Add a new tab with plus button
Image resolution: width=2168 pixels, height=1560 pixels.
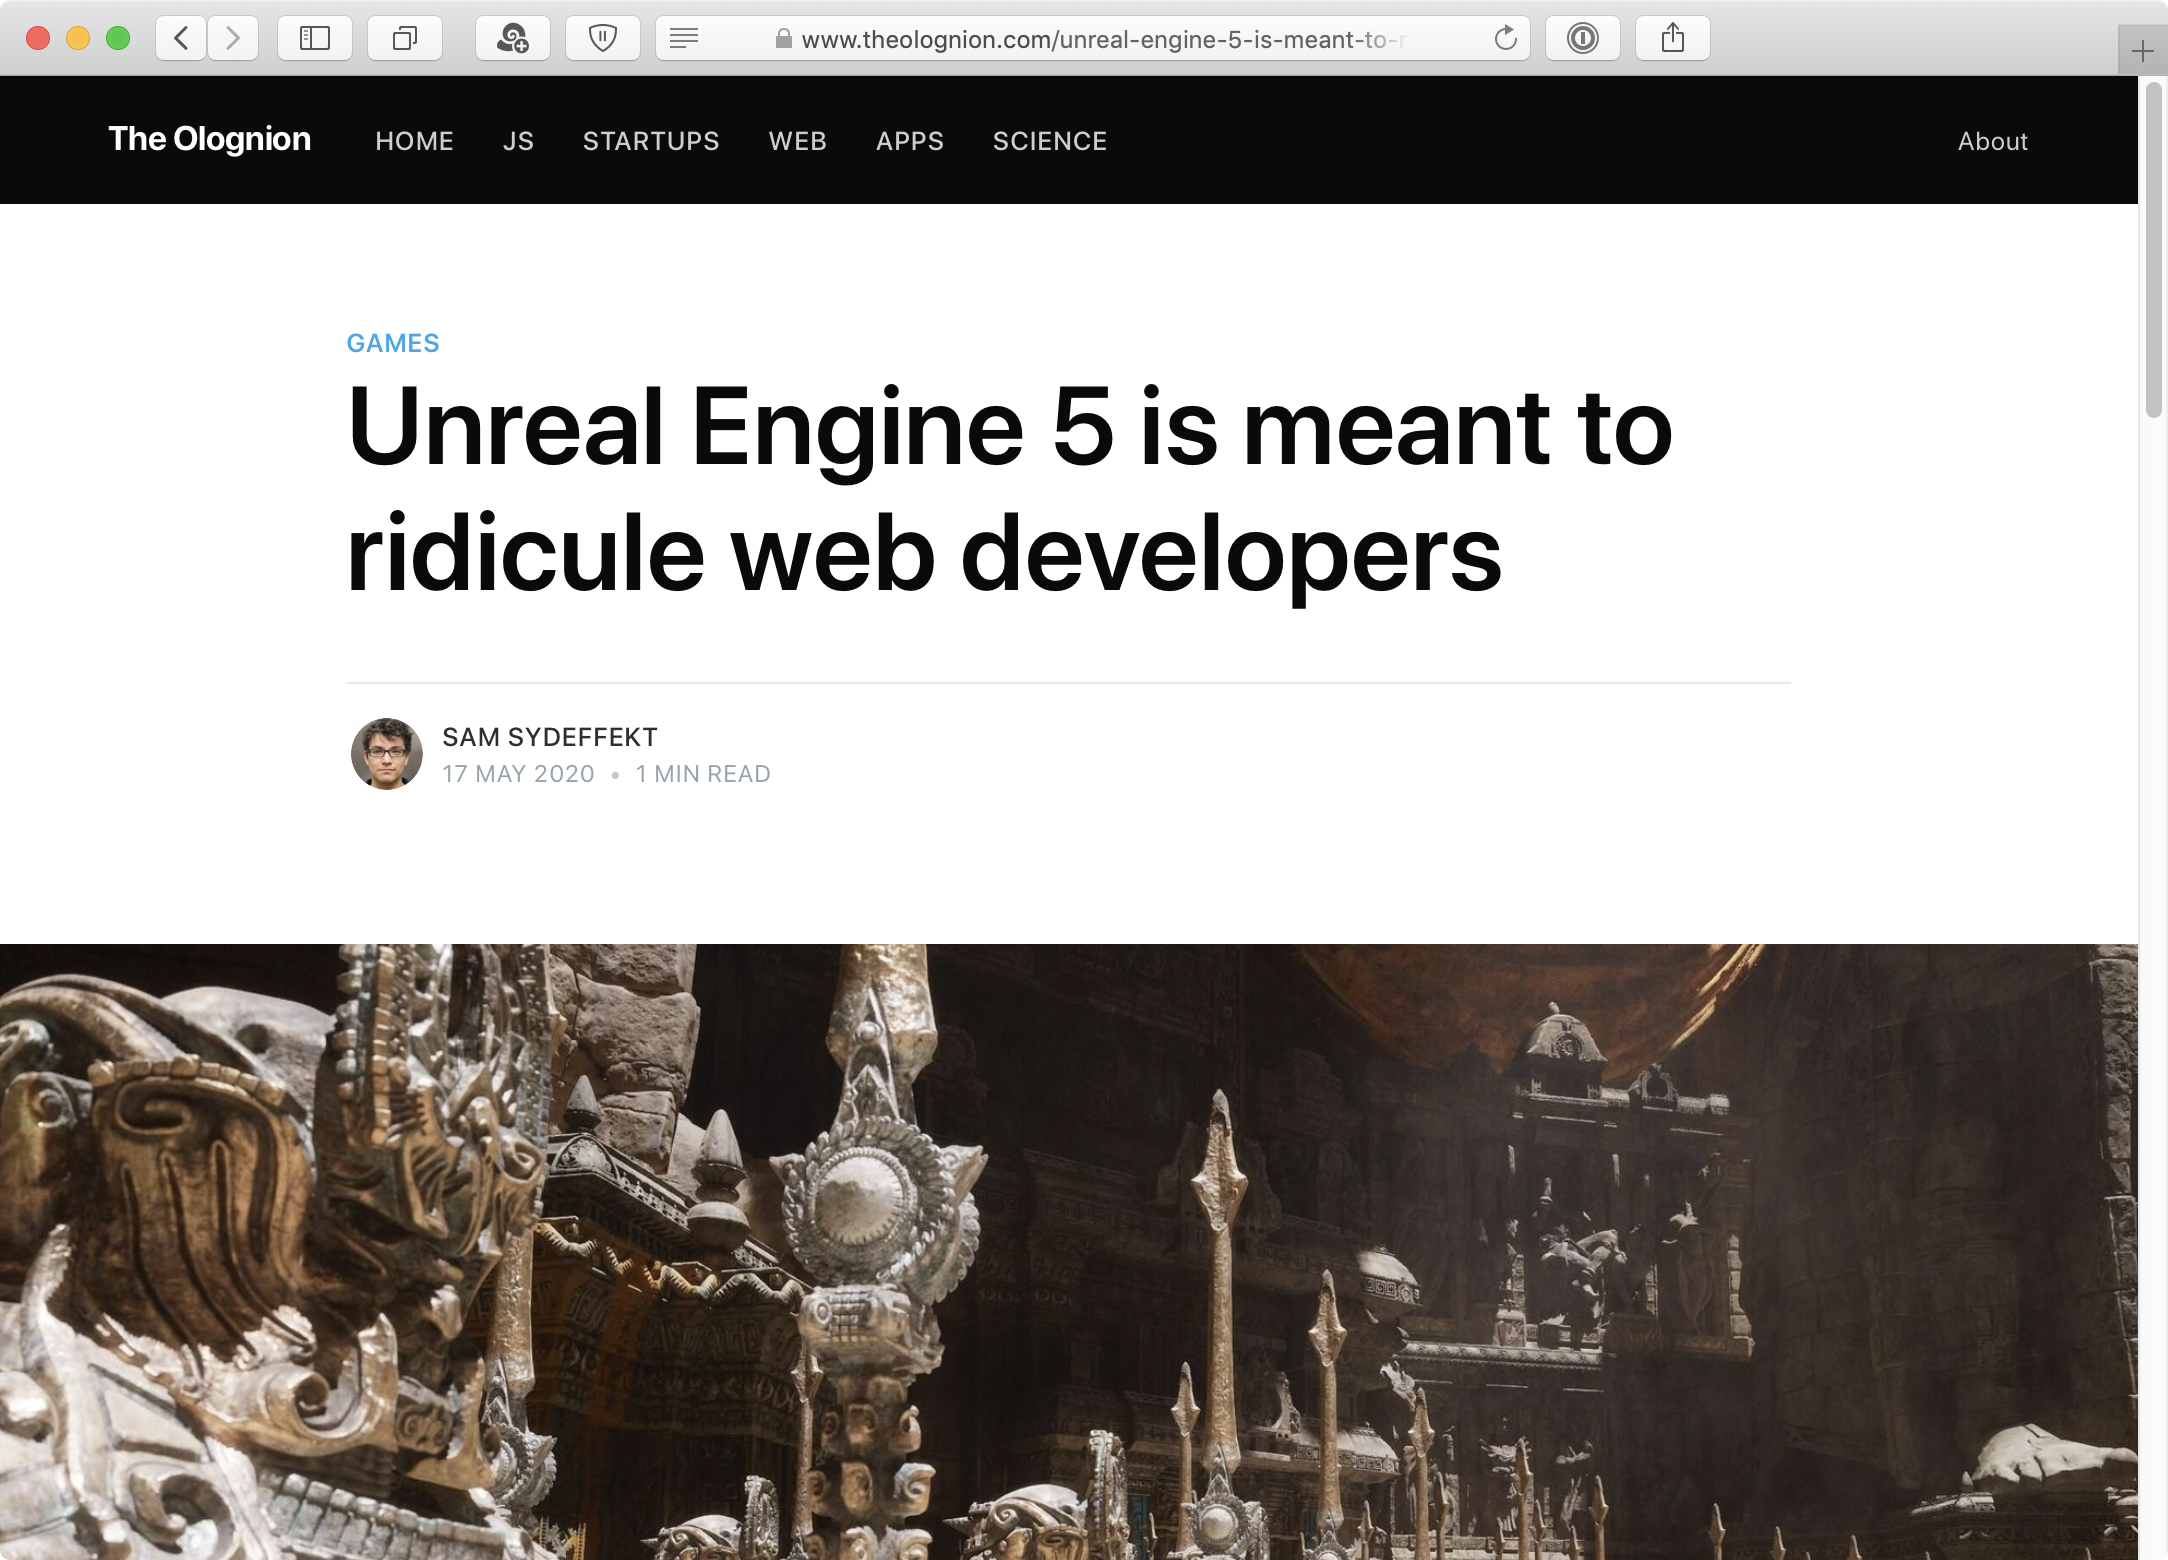click(2142, 51)
